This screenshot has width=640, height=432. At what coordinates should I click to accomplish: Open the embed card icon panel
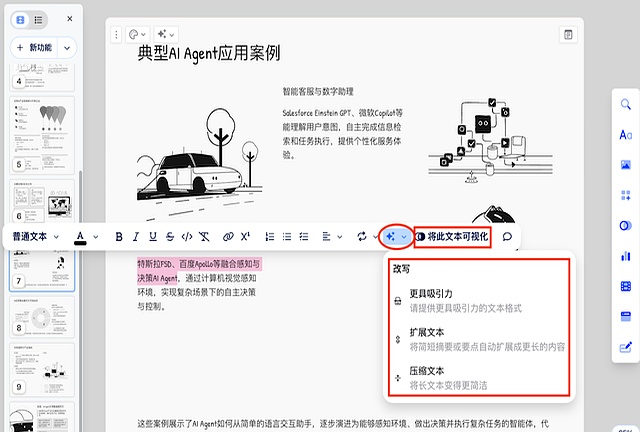click(626, 316)
